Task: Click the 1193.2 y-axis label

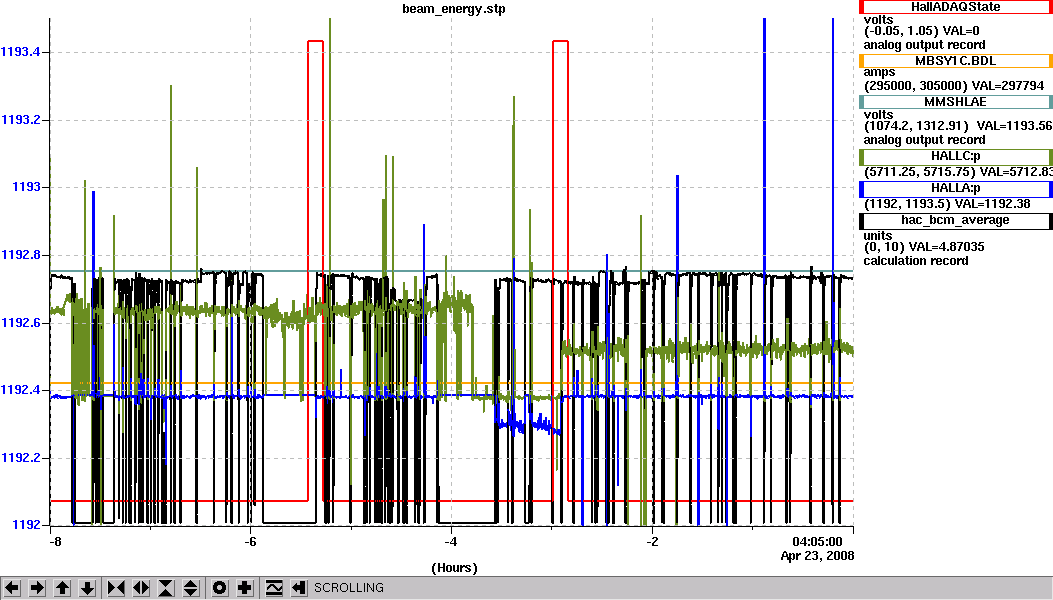Action: click(x=20, y=120)
